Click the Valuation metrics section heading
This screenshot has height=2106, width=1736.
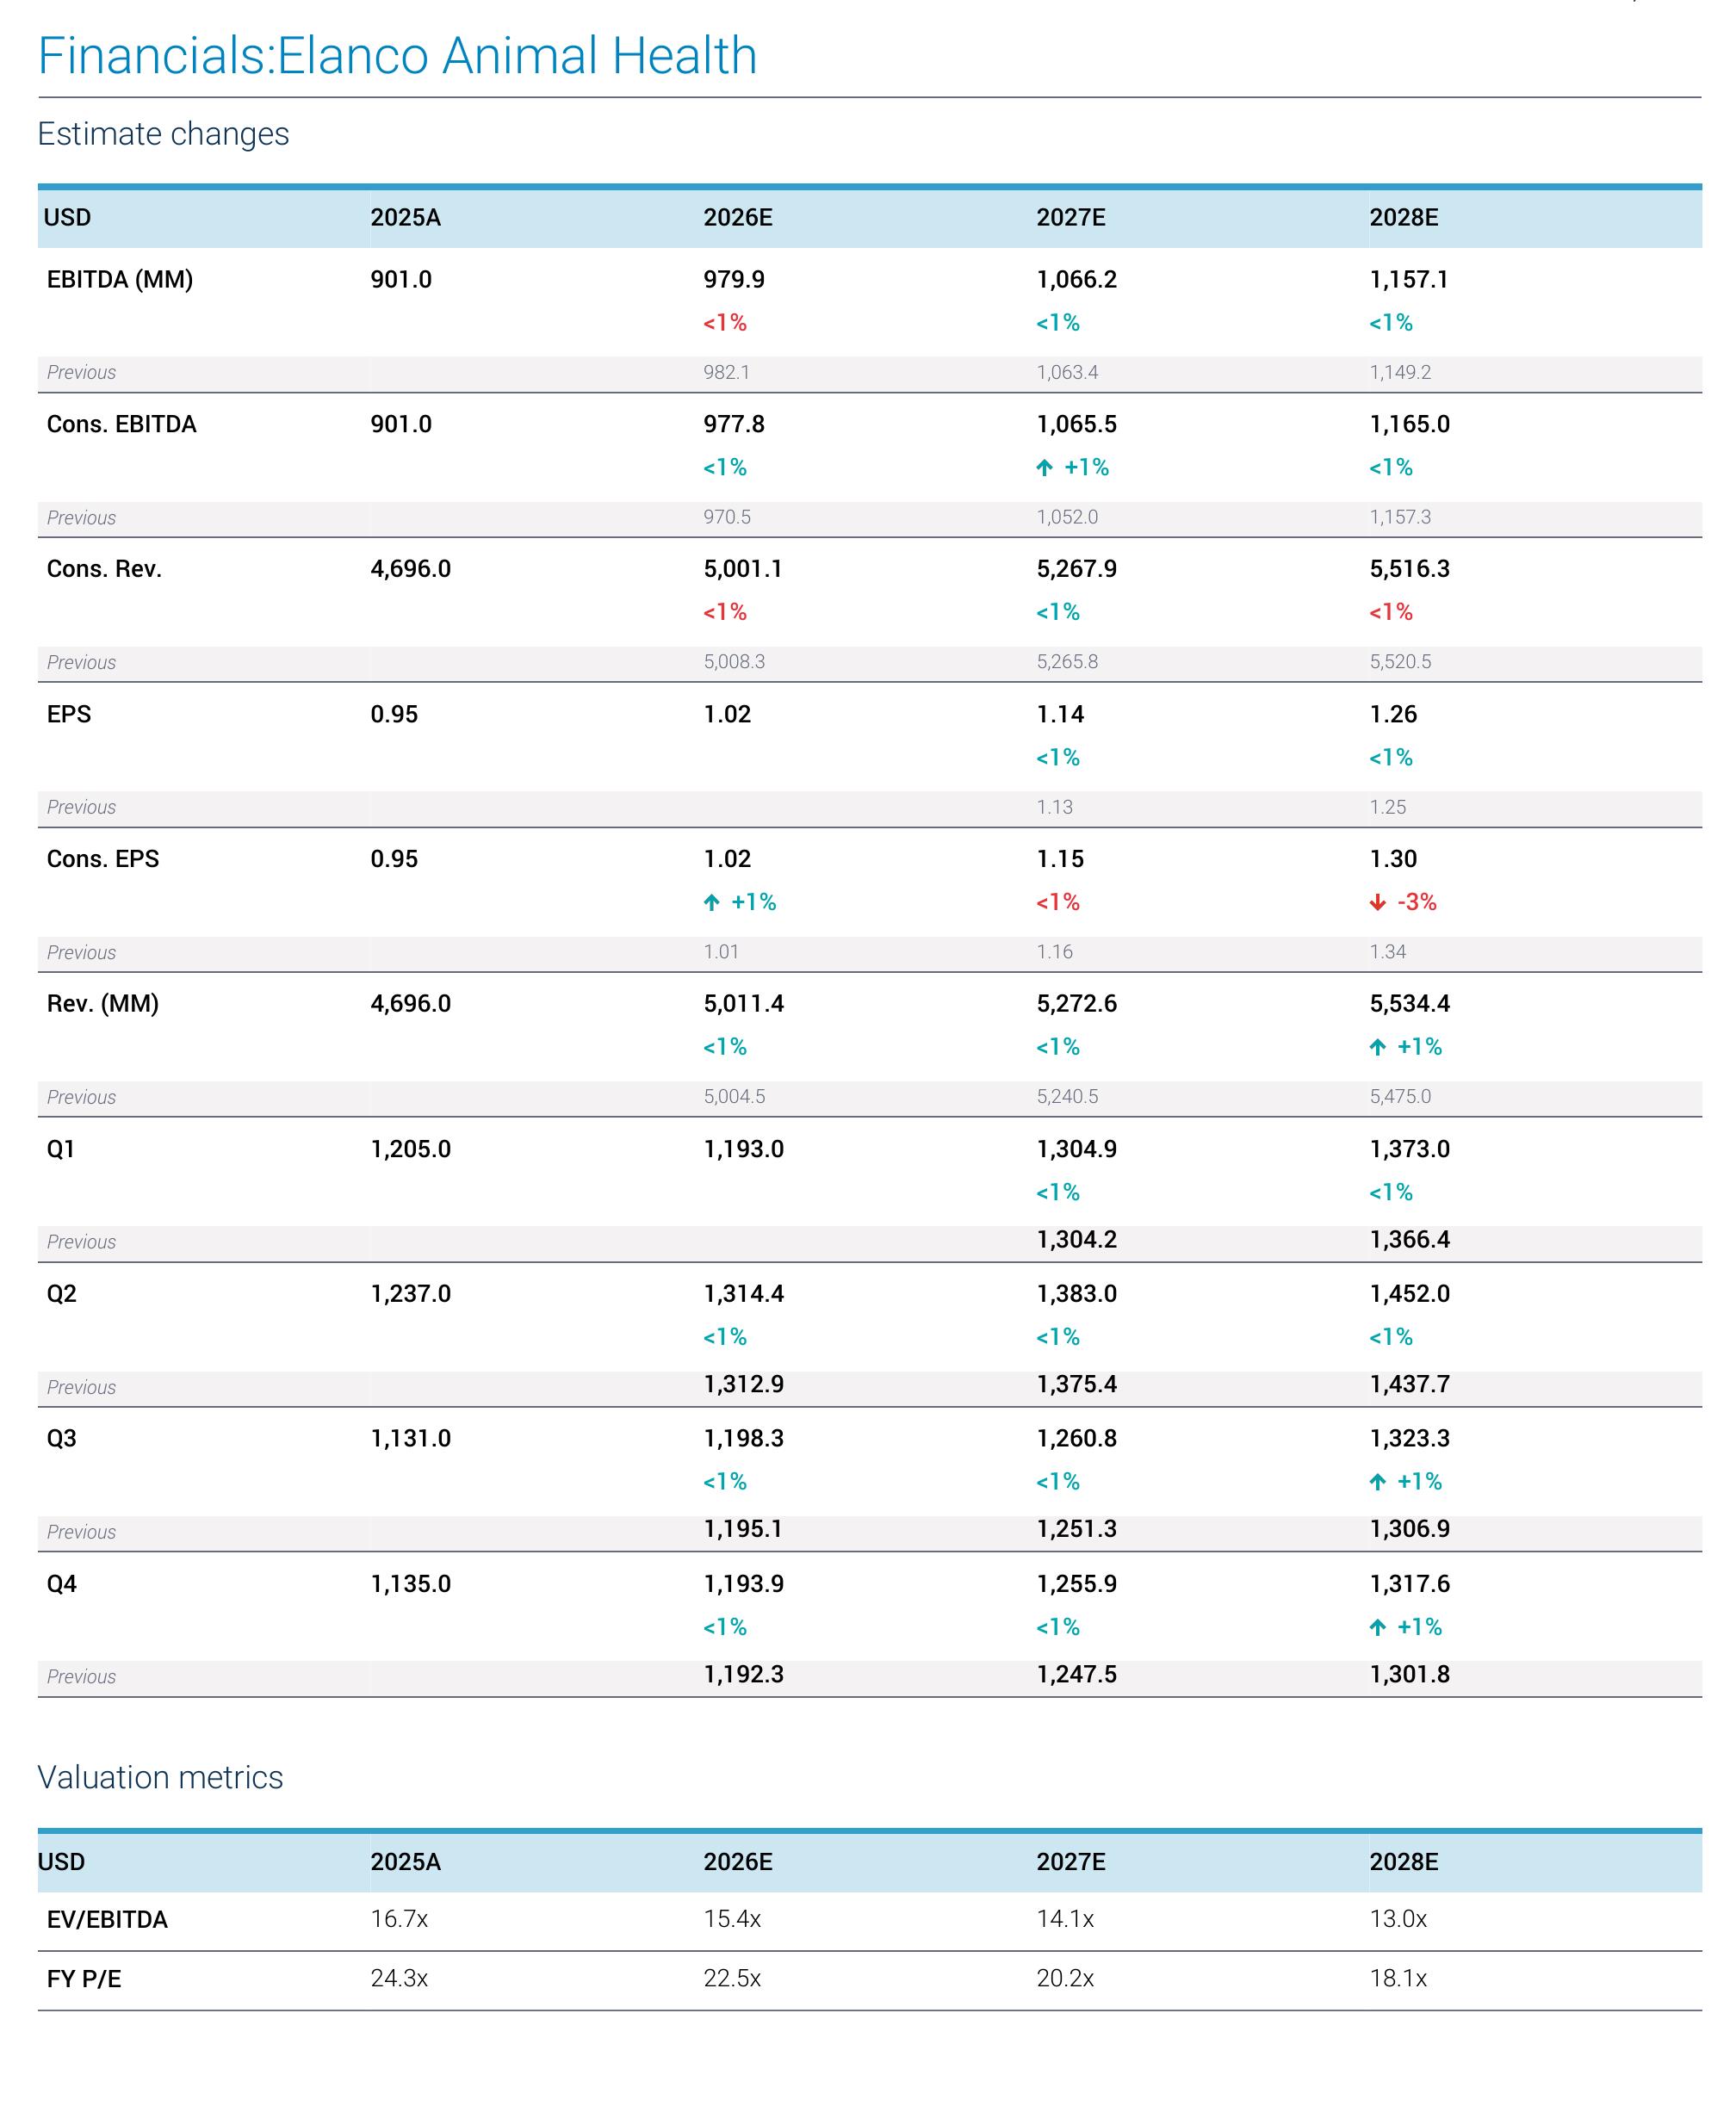point(160,1777)
